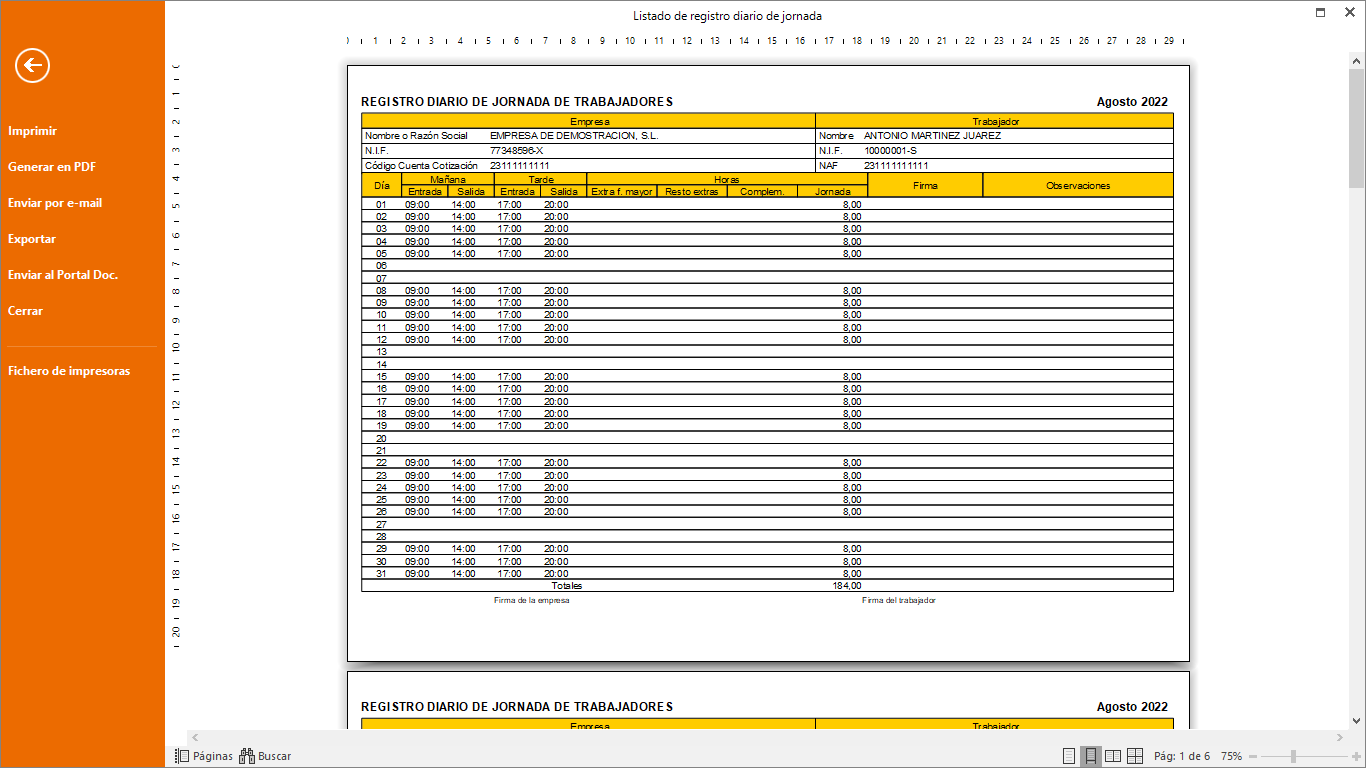Screen dimensions: 1366x768
Task: Click ANTONIO MARTINEZ JUAREZ name on first page
Action: point(932,135)
